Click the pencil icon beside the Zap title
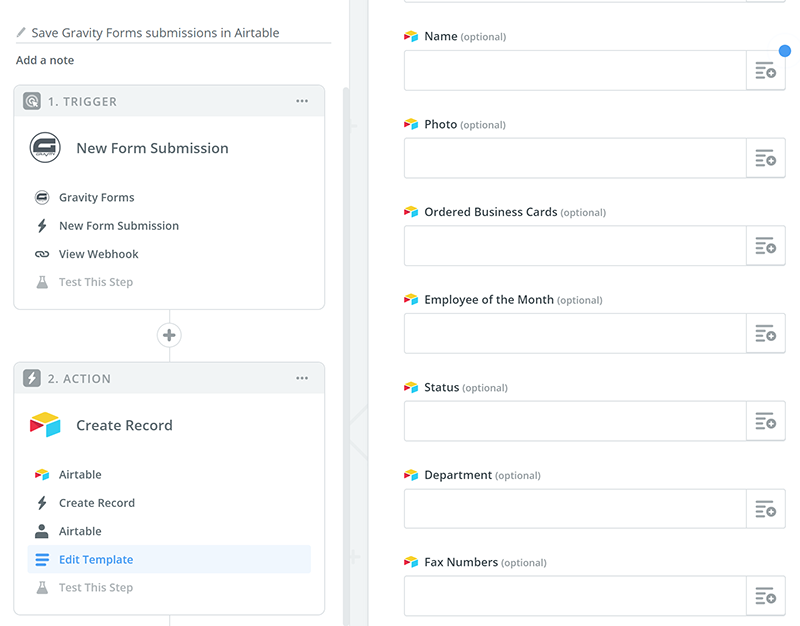 [21, 33]
